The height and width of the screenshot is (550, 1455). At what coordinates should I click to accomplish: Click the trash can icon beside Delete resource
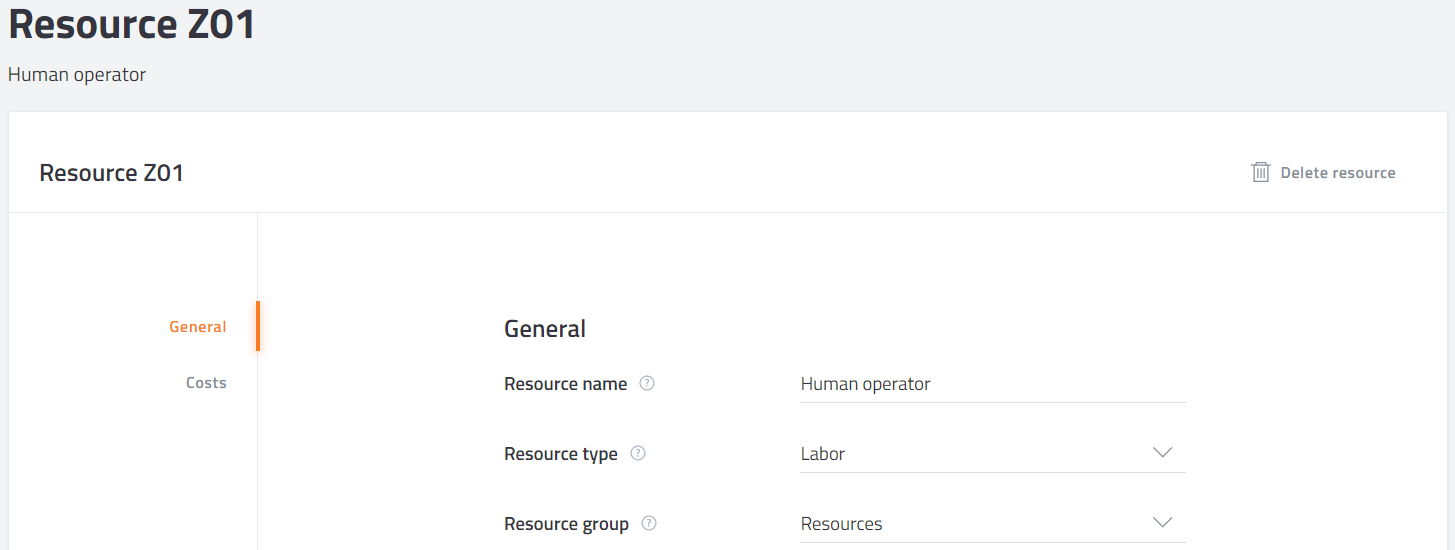point(1261,172)
